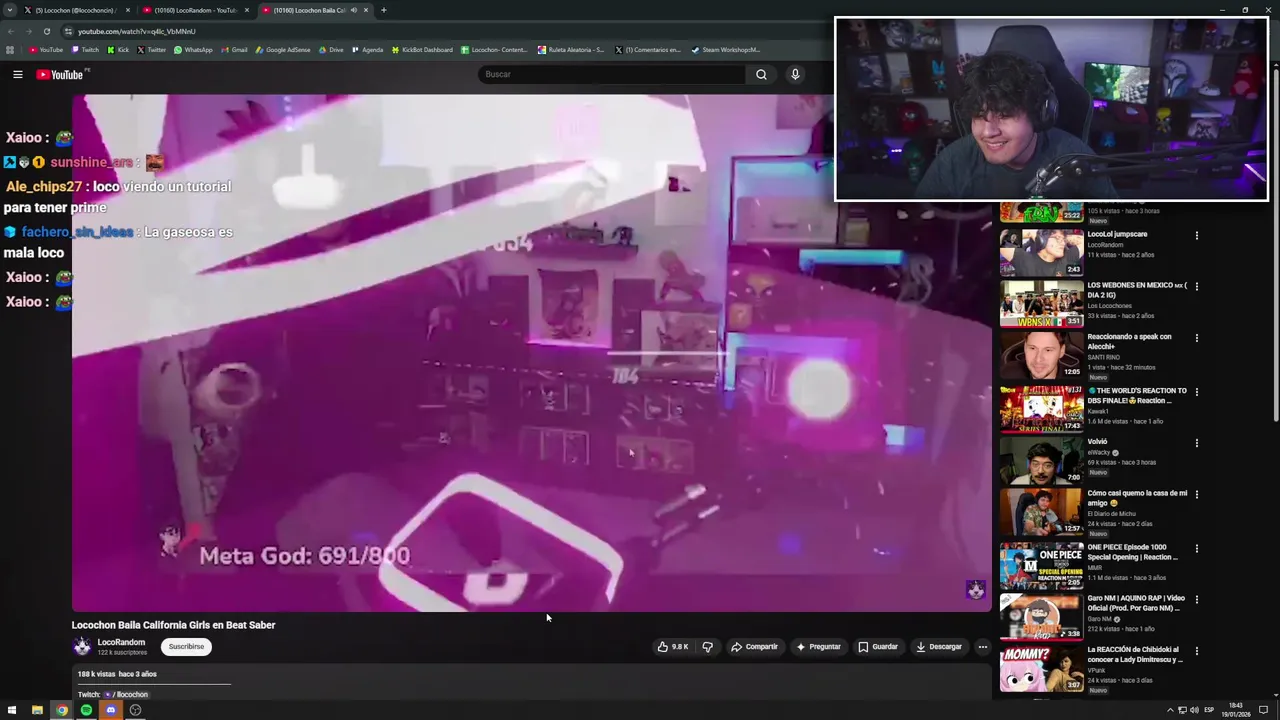Image resolution: width=1280 pixels, height=720 pixels.
Task: Open a new browser tab
Action: point(383,10)
